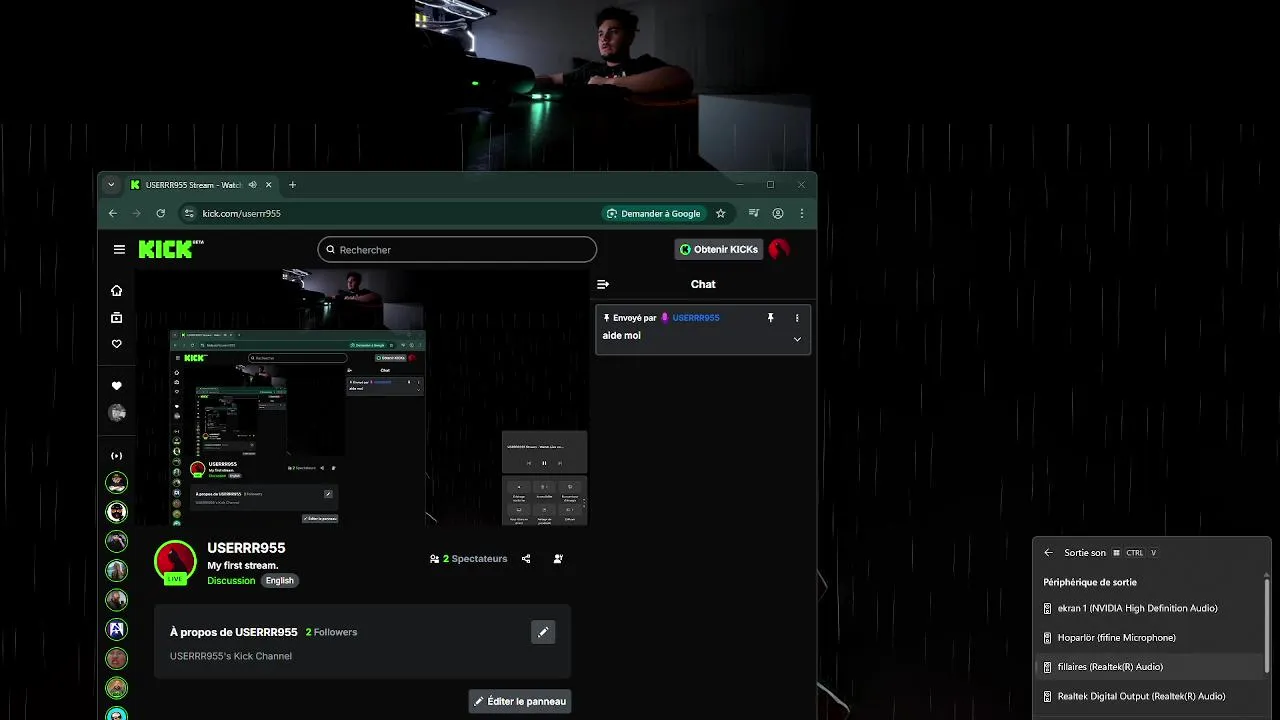Open the outlined heart Following icon in sidebar

click(x=116, y=344)
